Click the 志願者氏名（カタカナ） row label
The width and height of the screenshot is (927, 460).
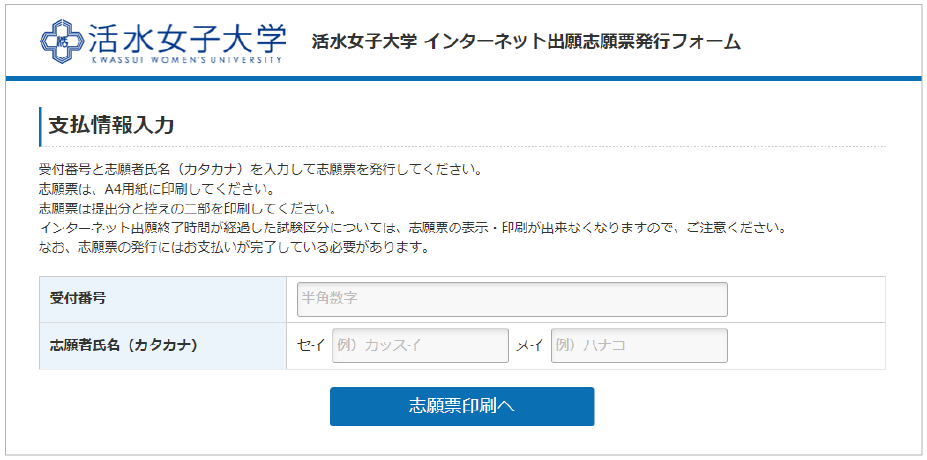[x=124, y=346]
